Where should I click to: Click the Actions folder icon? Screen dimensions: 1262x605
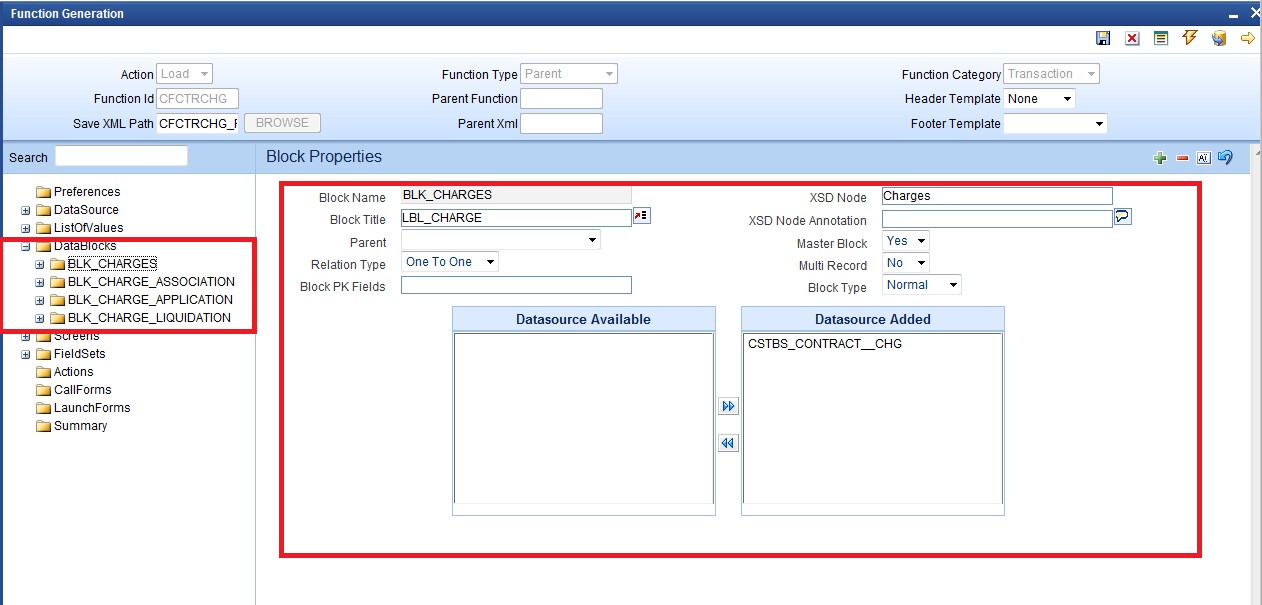(43, 372)
